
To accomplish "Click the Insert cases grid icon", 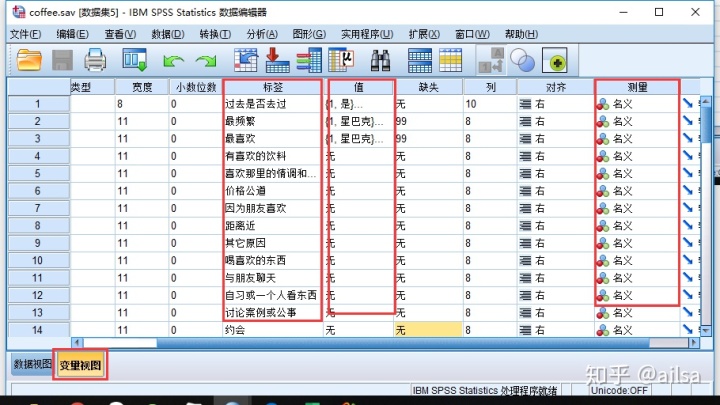I will click(420, 60).
